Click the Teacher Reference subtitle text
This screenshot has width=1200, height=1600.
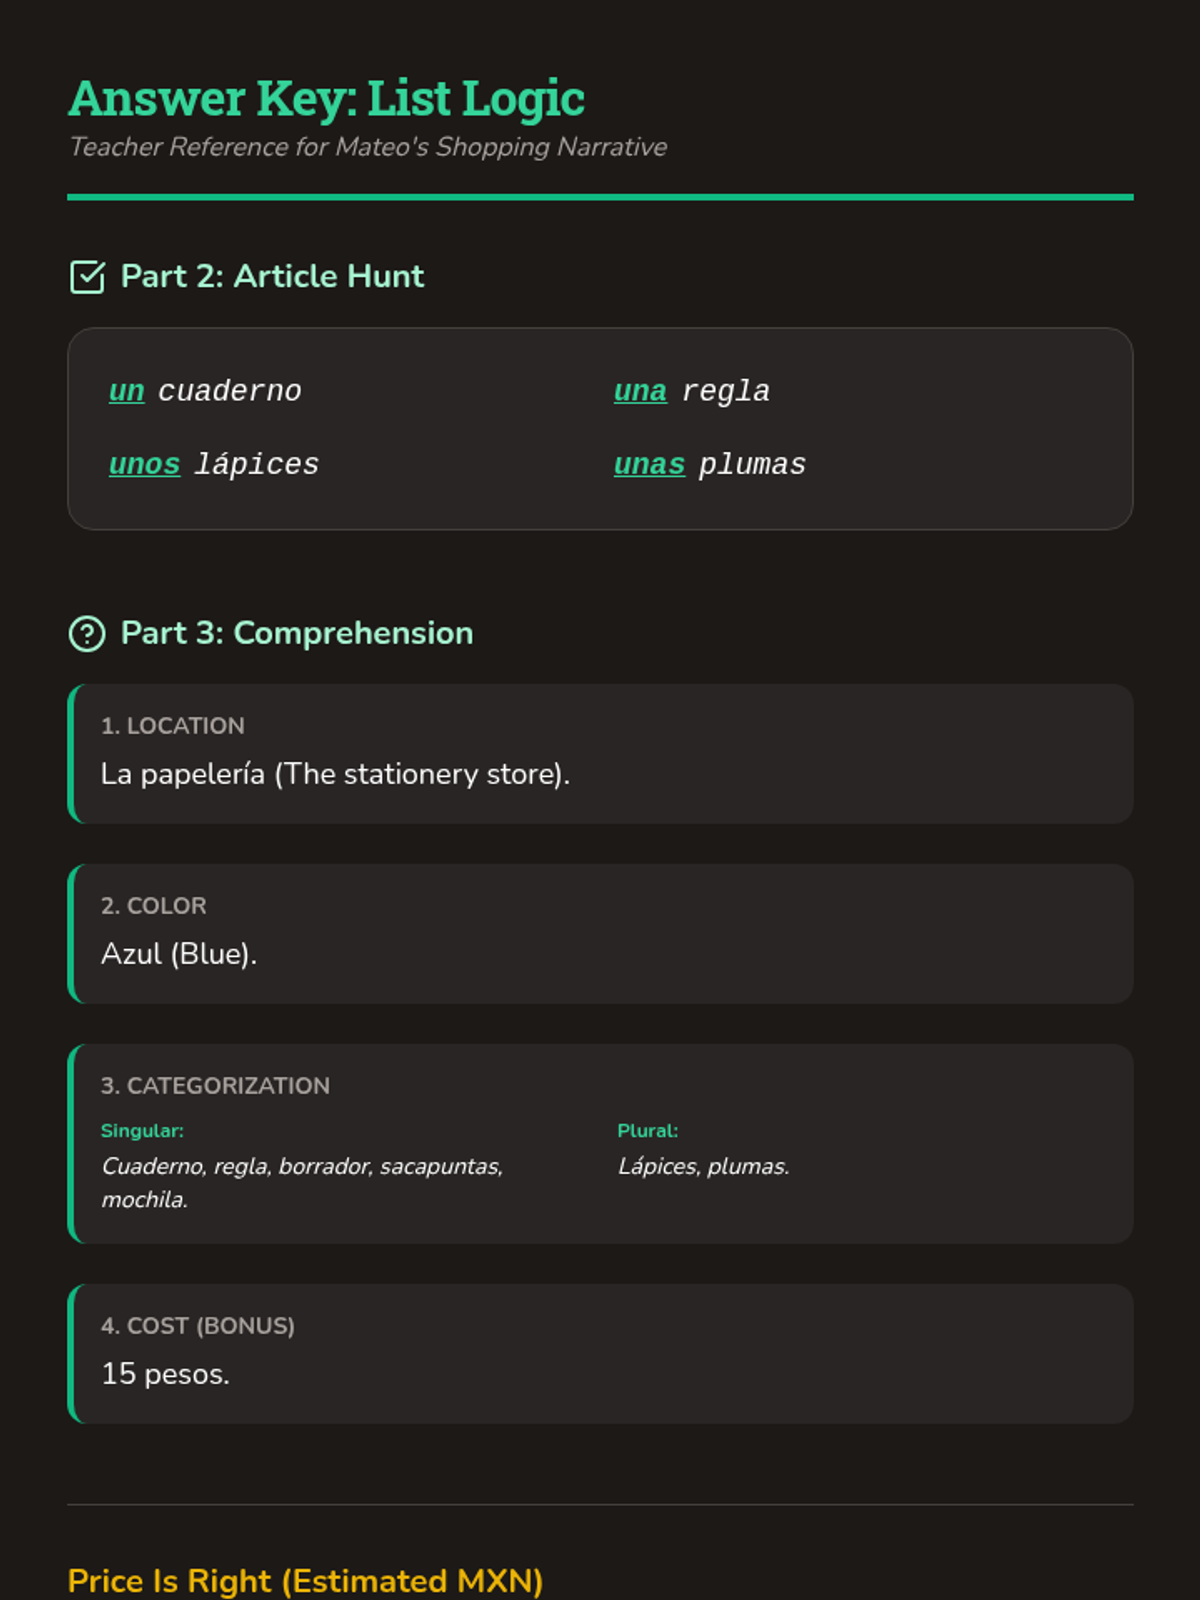(x=368, y=147)
